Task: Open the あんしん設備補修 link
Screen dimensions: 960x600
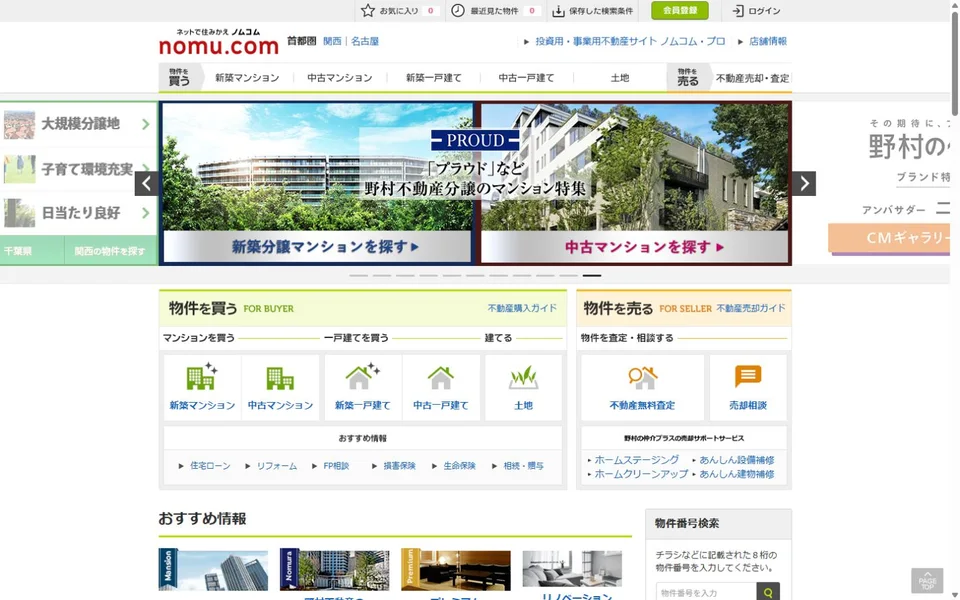Action: coord(737,460)
